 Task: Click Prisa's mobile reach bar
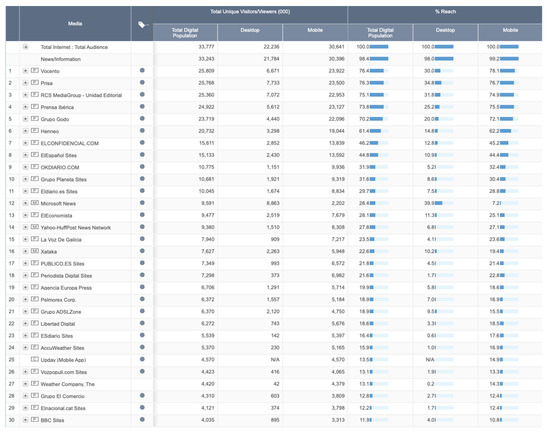(509, 83)
